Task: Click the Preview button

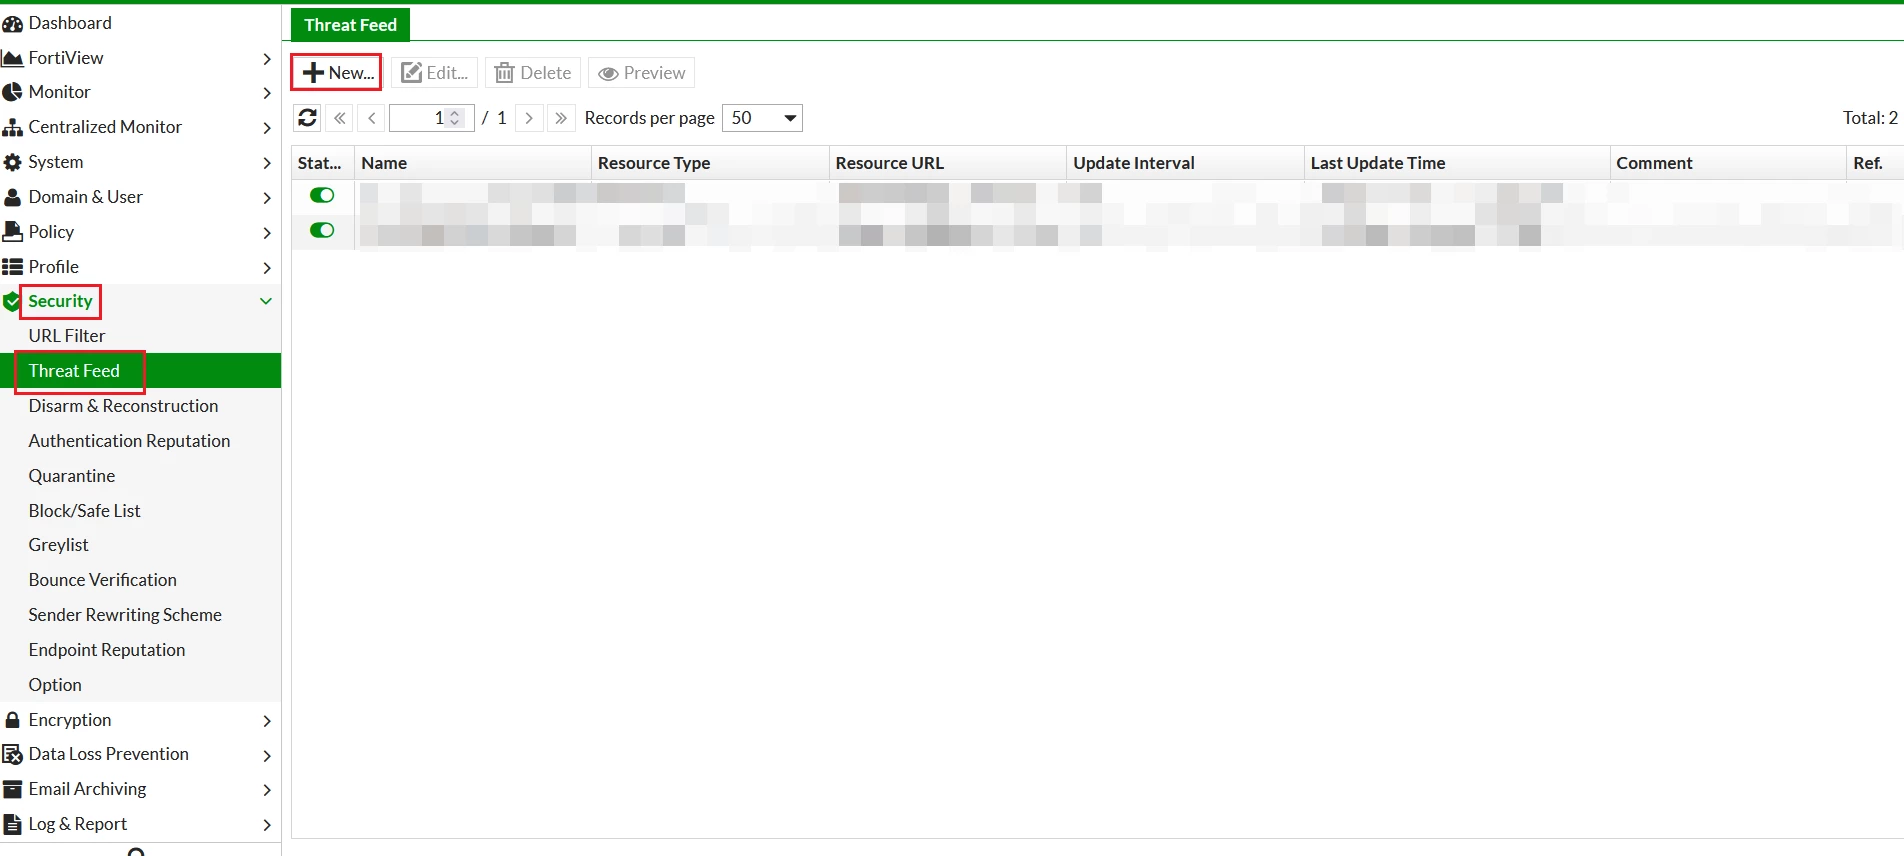Action: pos(641,73)
